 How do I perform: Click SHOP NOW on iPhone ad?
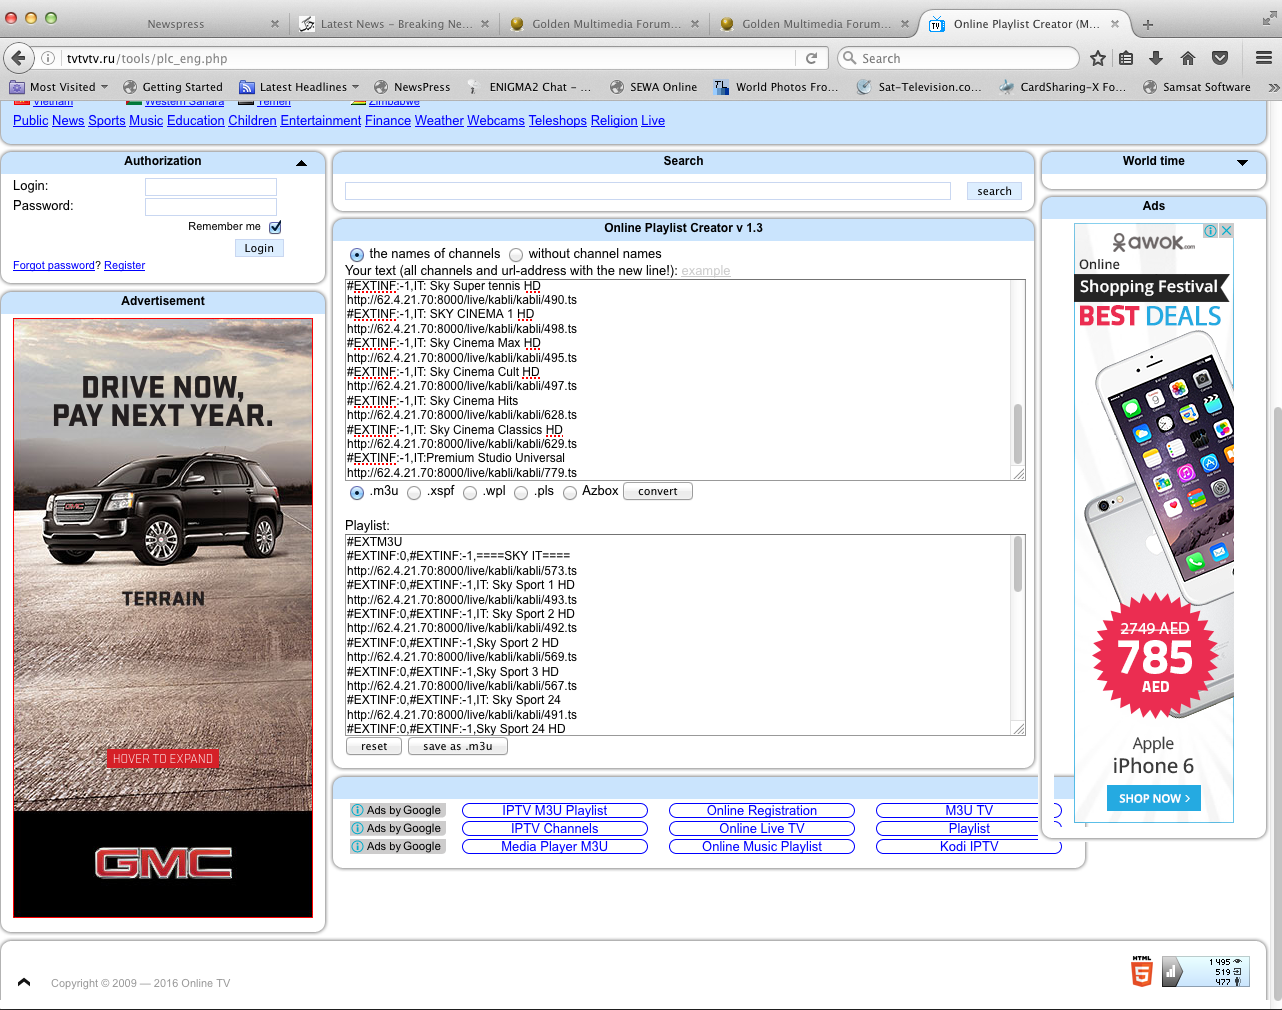(1154, 798)
